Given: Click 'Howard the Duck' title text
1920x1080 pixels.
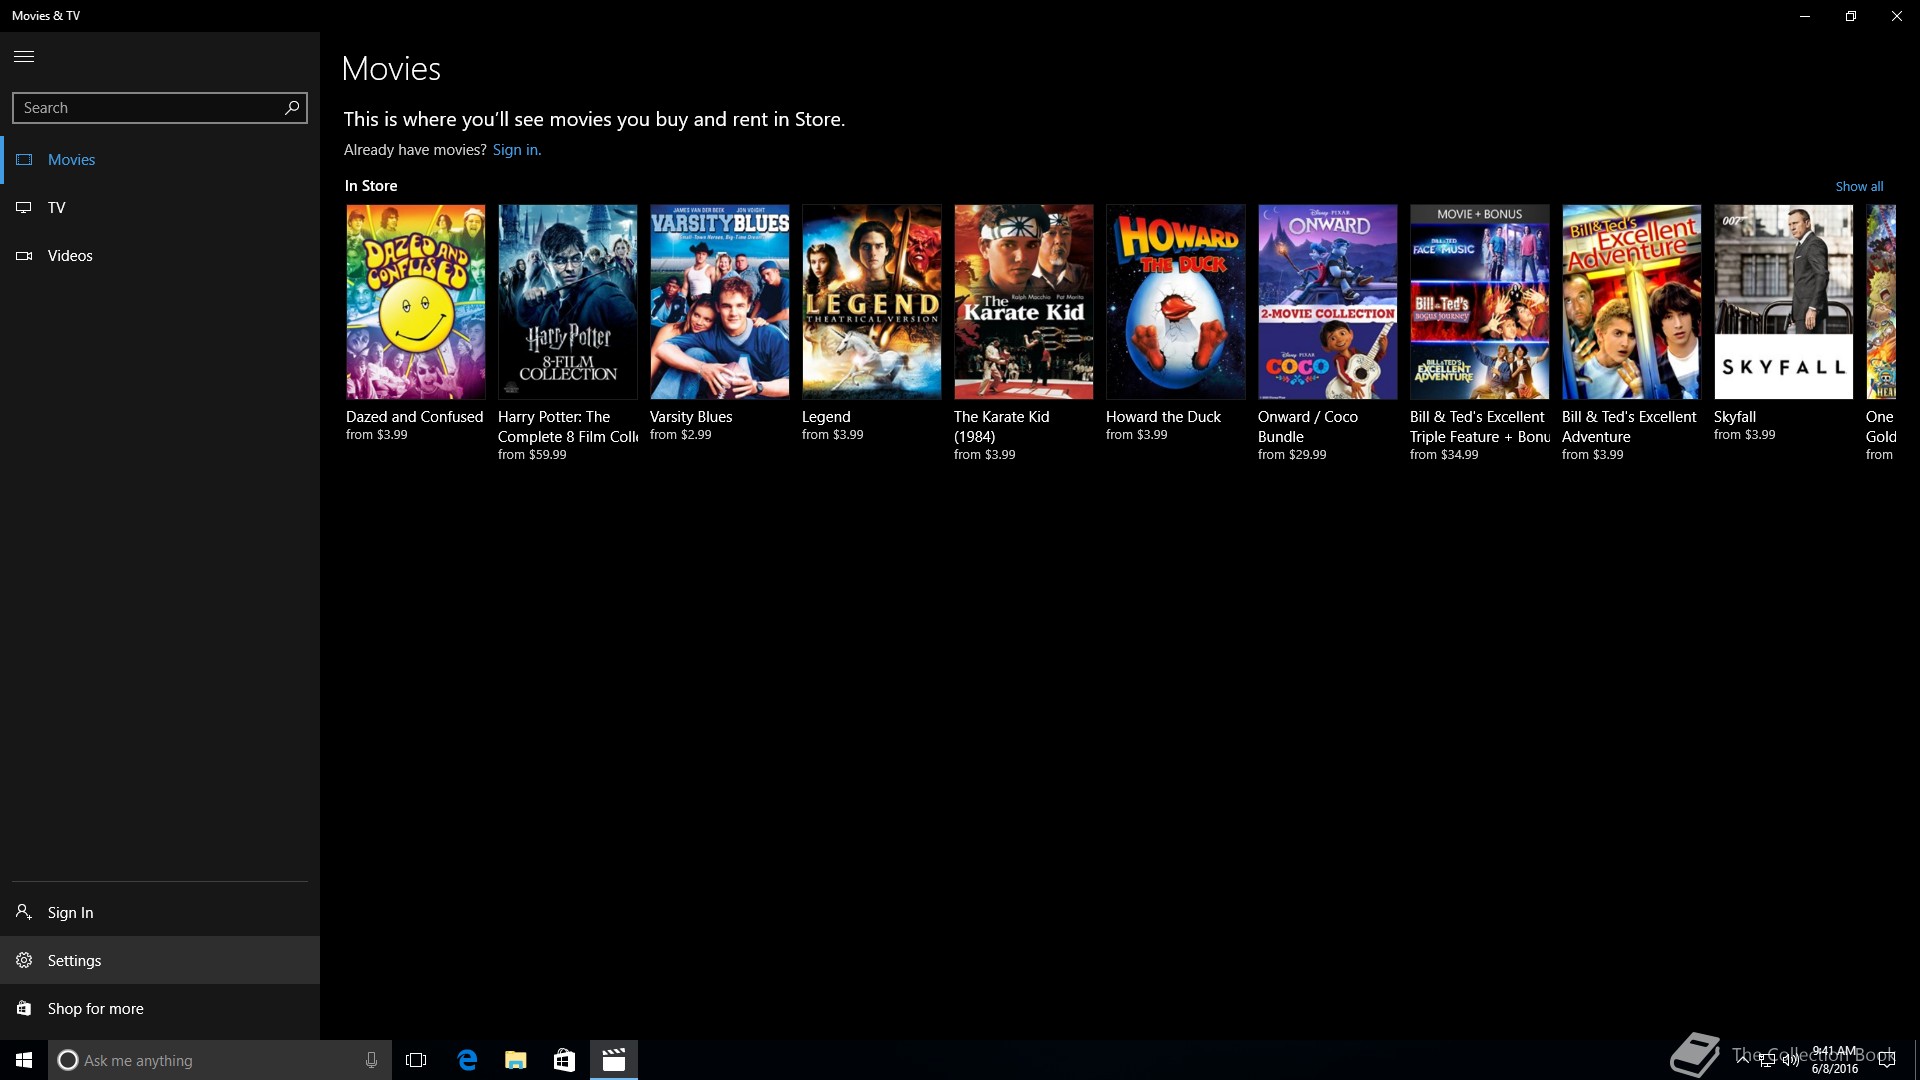Looking at the screenshot, I should point(1163,417).
